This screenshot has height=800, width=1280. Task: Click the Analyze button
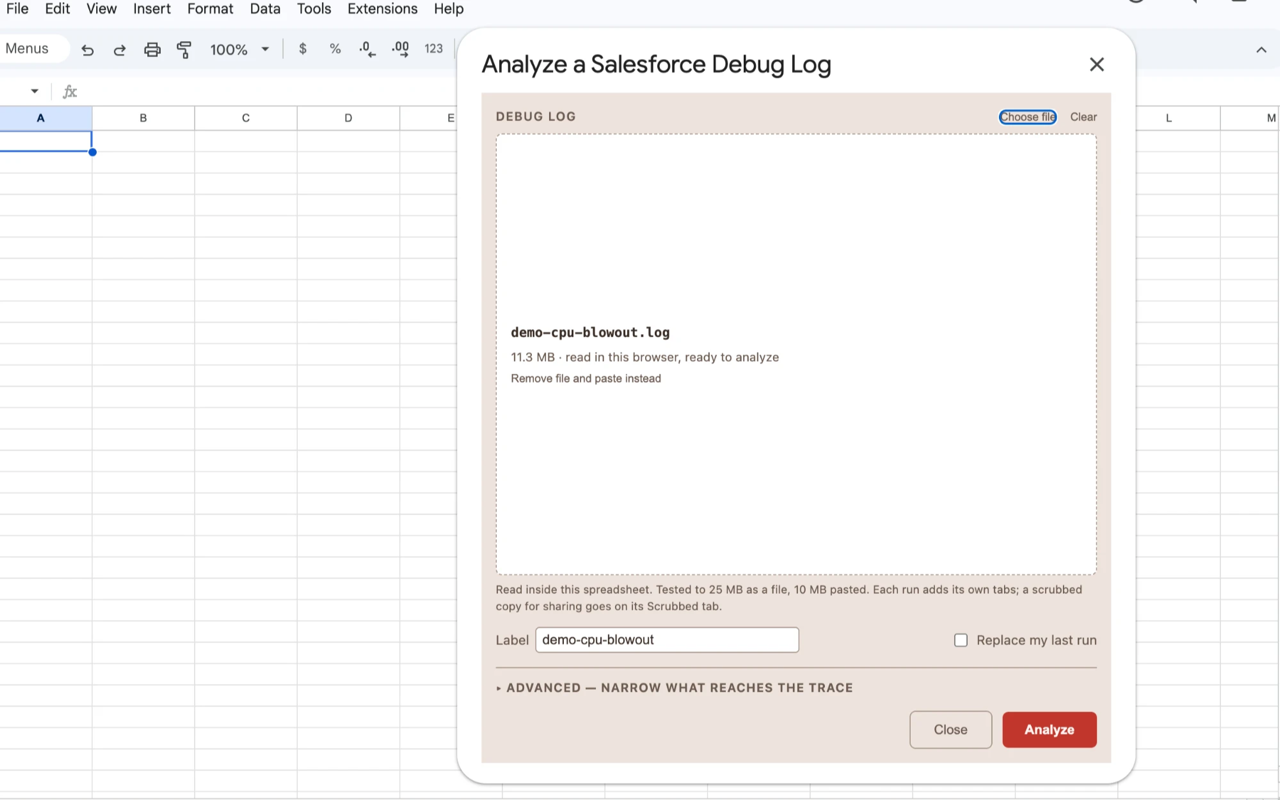click(1049, 730)
